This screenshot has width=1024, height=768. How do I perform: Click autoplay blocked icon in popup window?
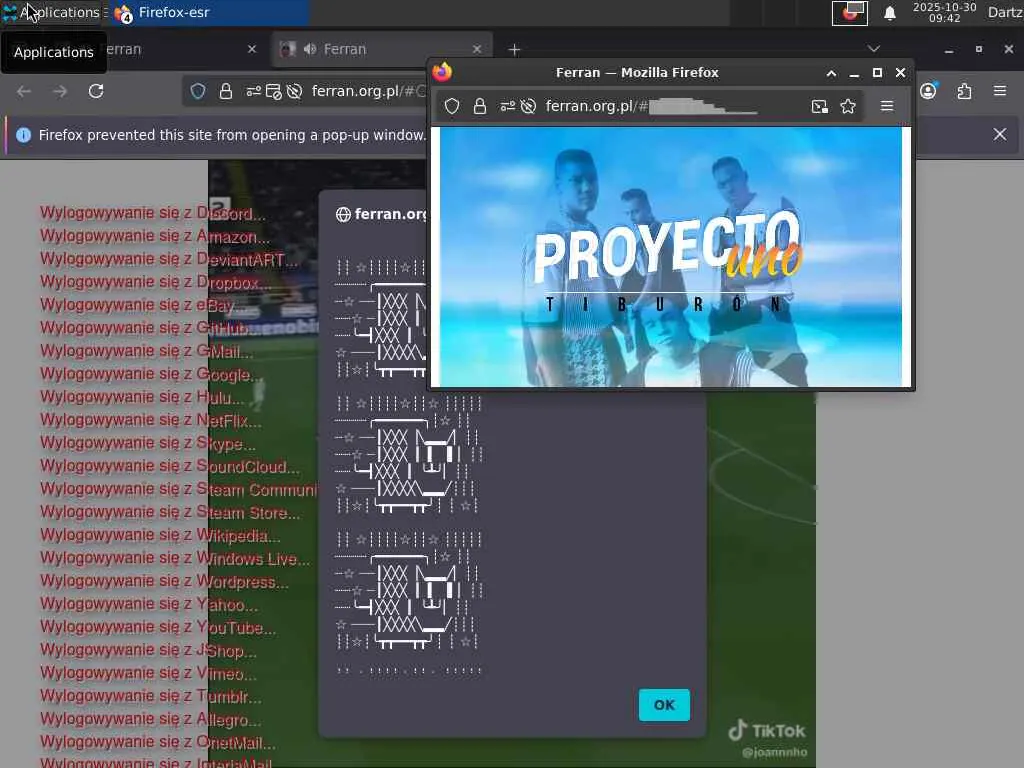(x=528, y=106)
